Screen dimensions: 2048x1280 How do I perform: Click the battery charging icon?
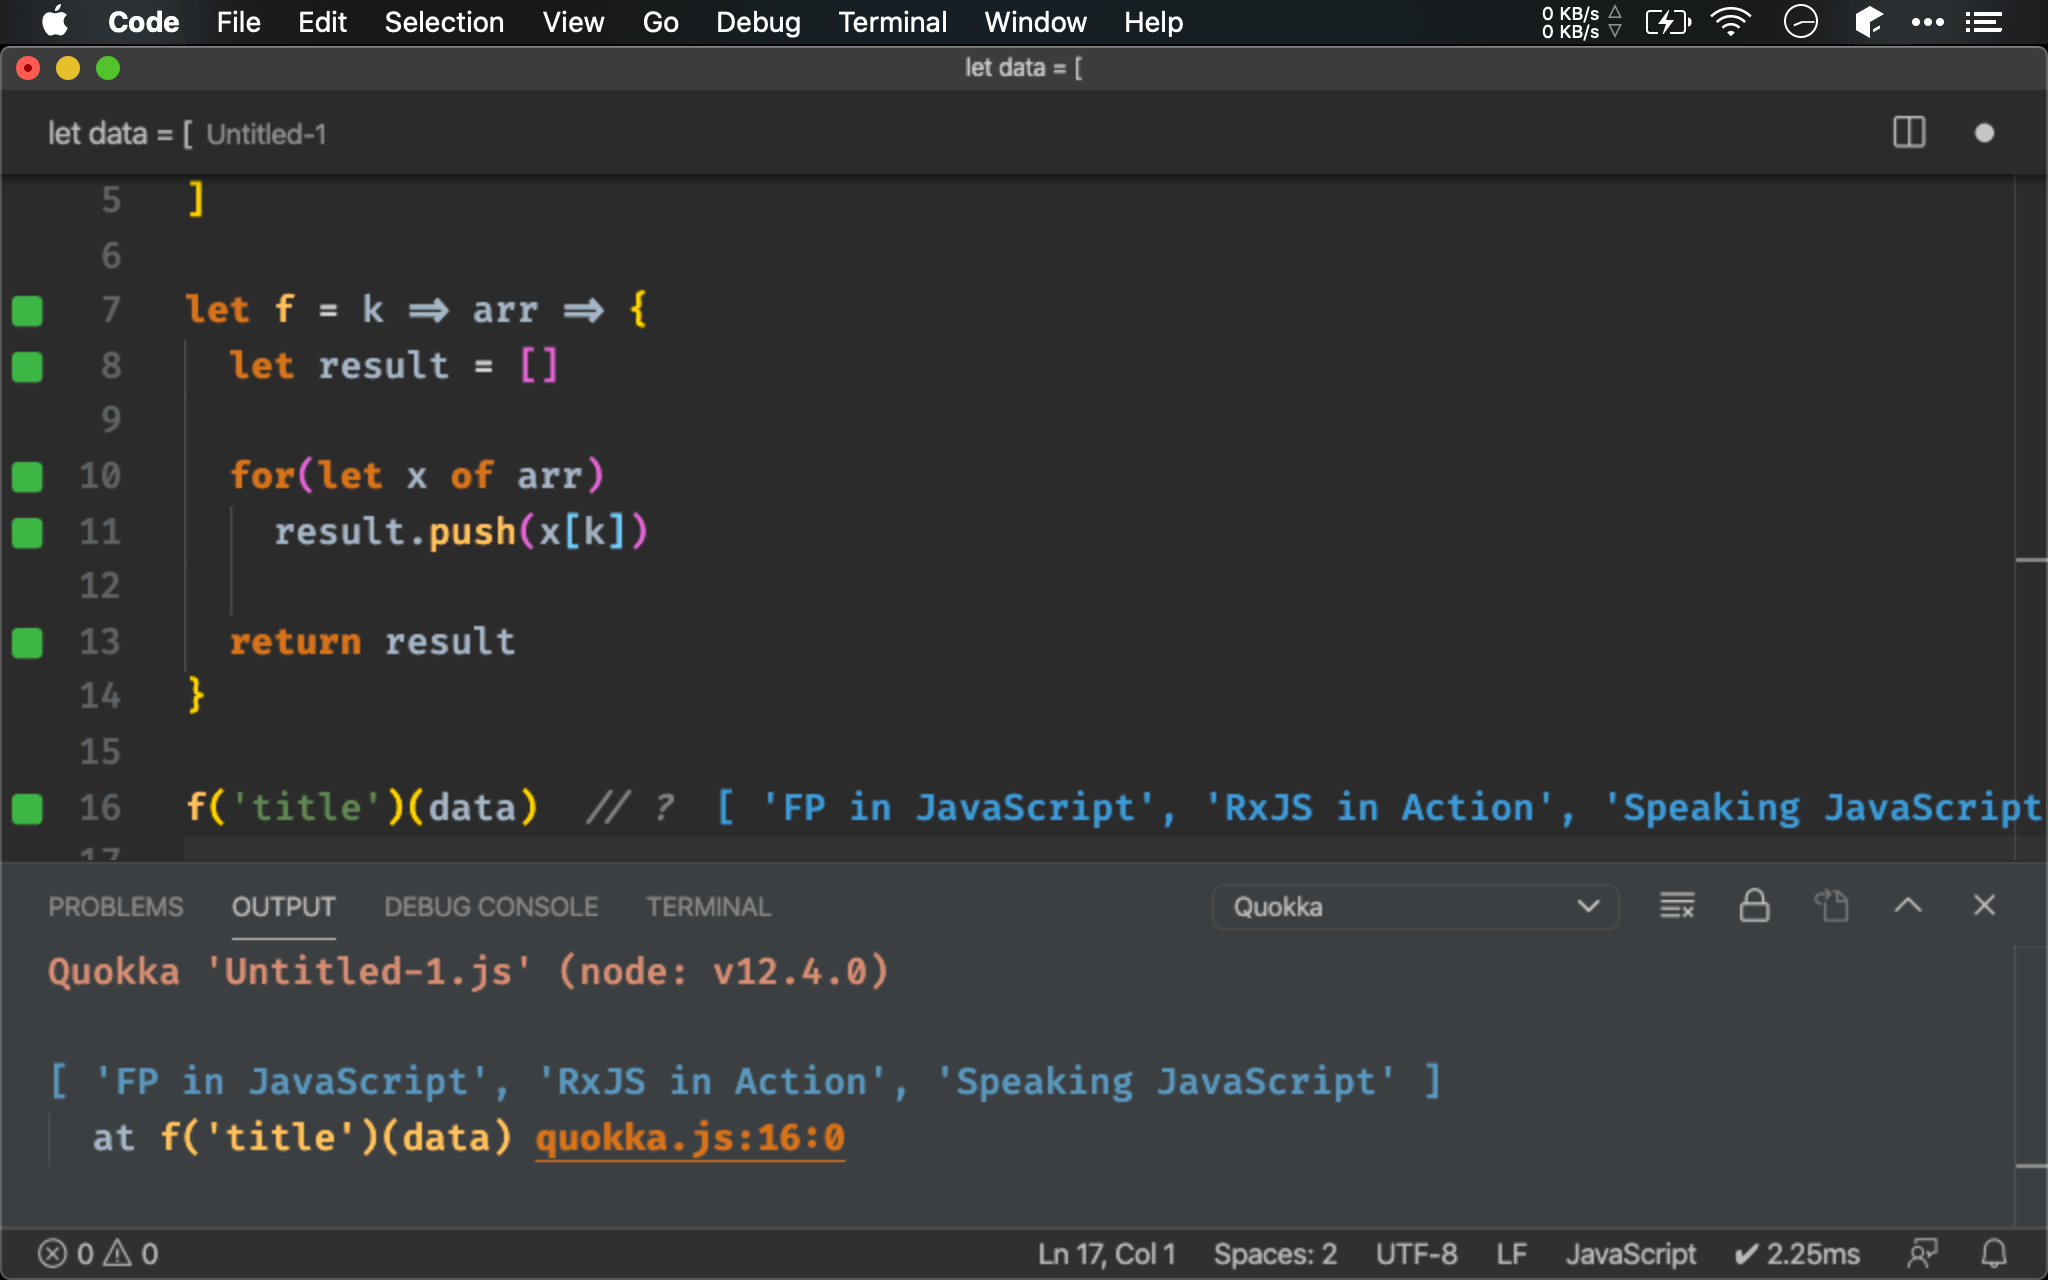tap(1668, 22)
